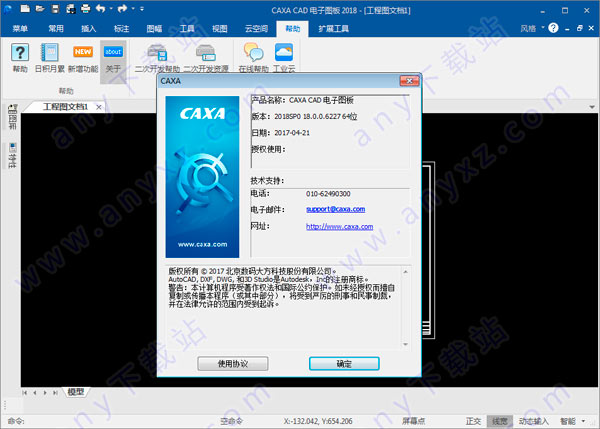Go to next layout tab arrow

tap(45, 393)
